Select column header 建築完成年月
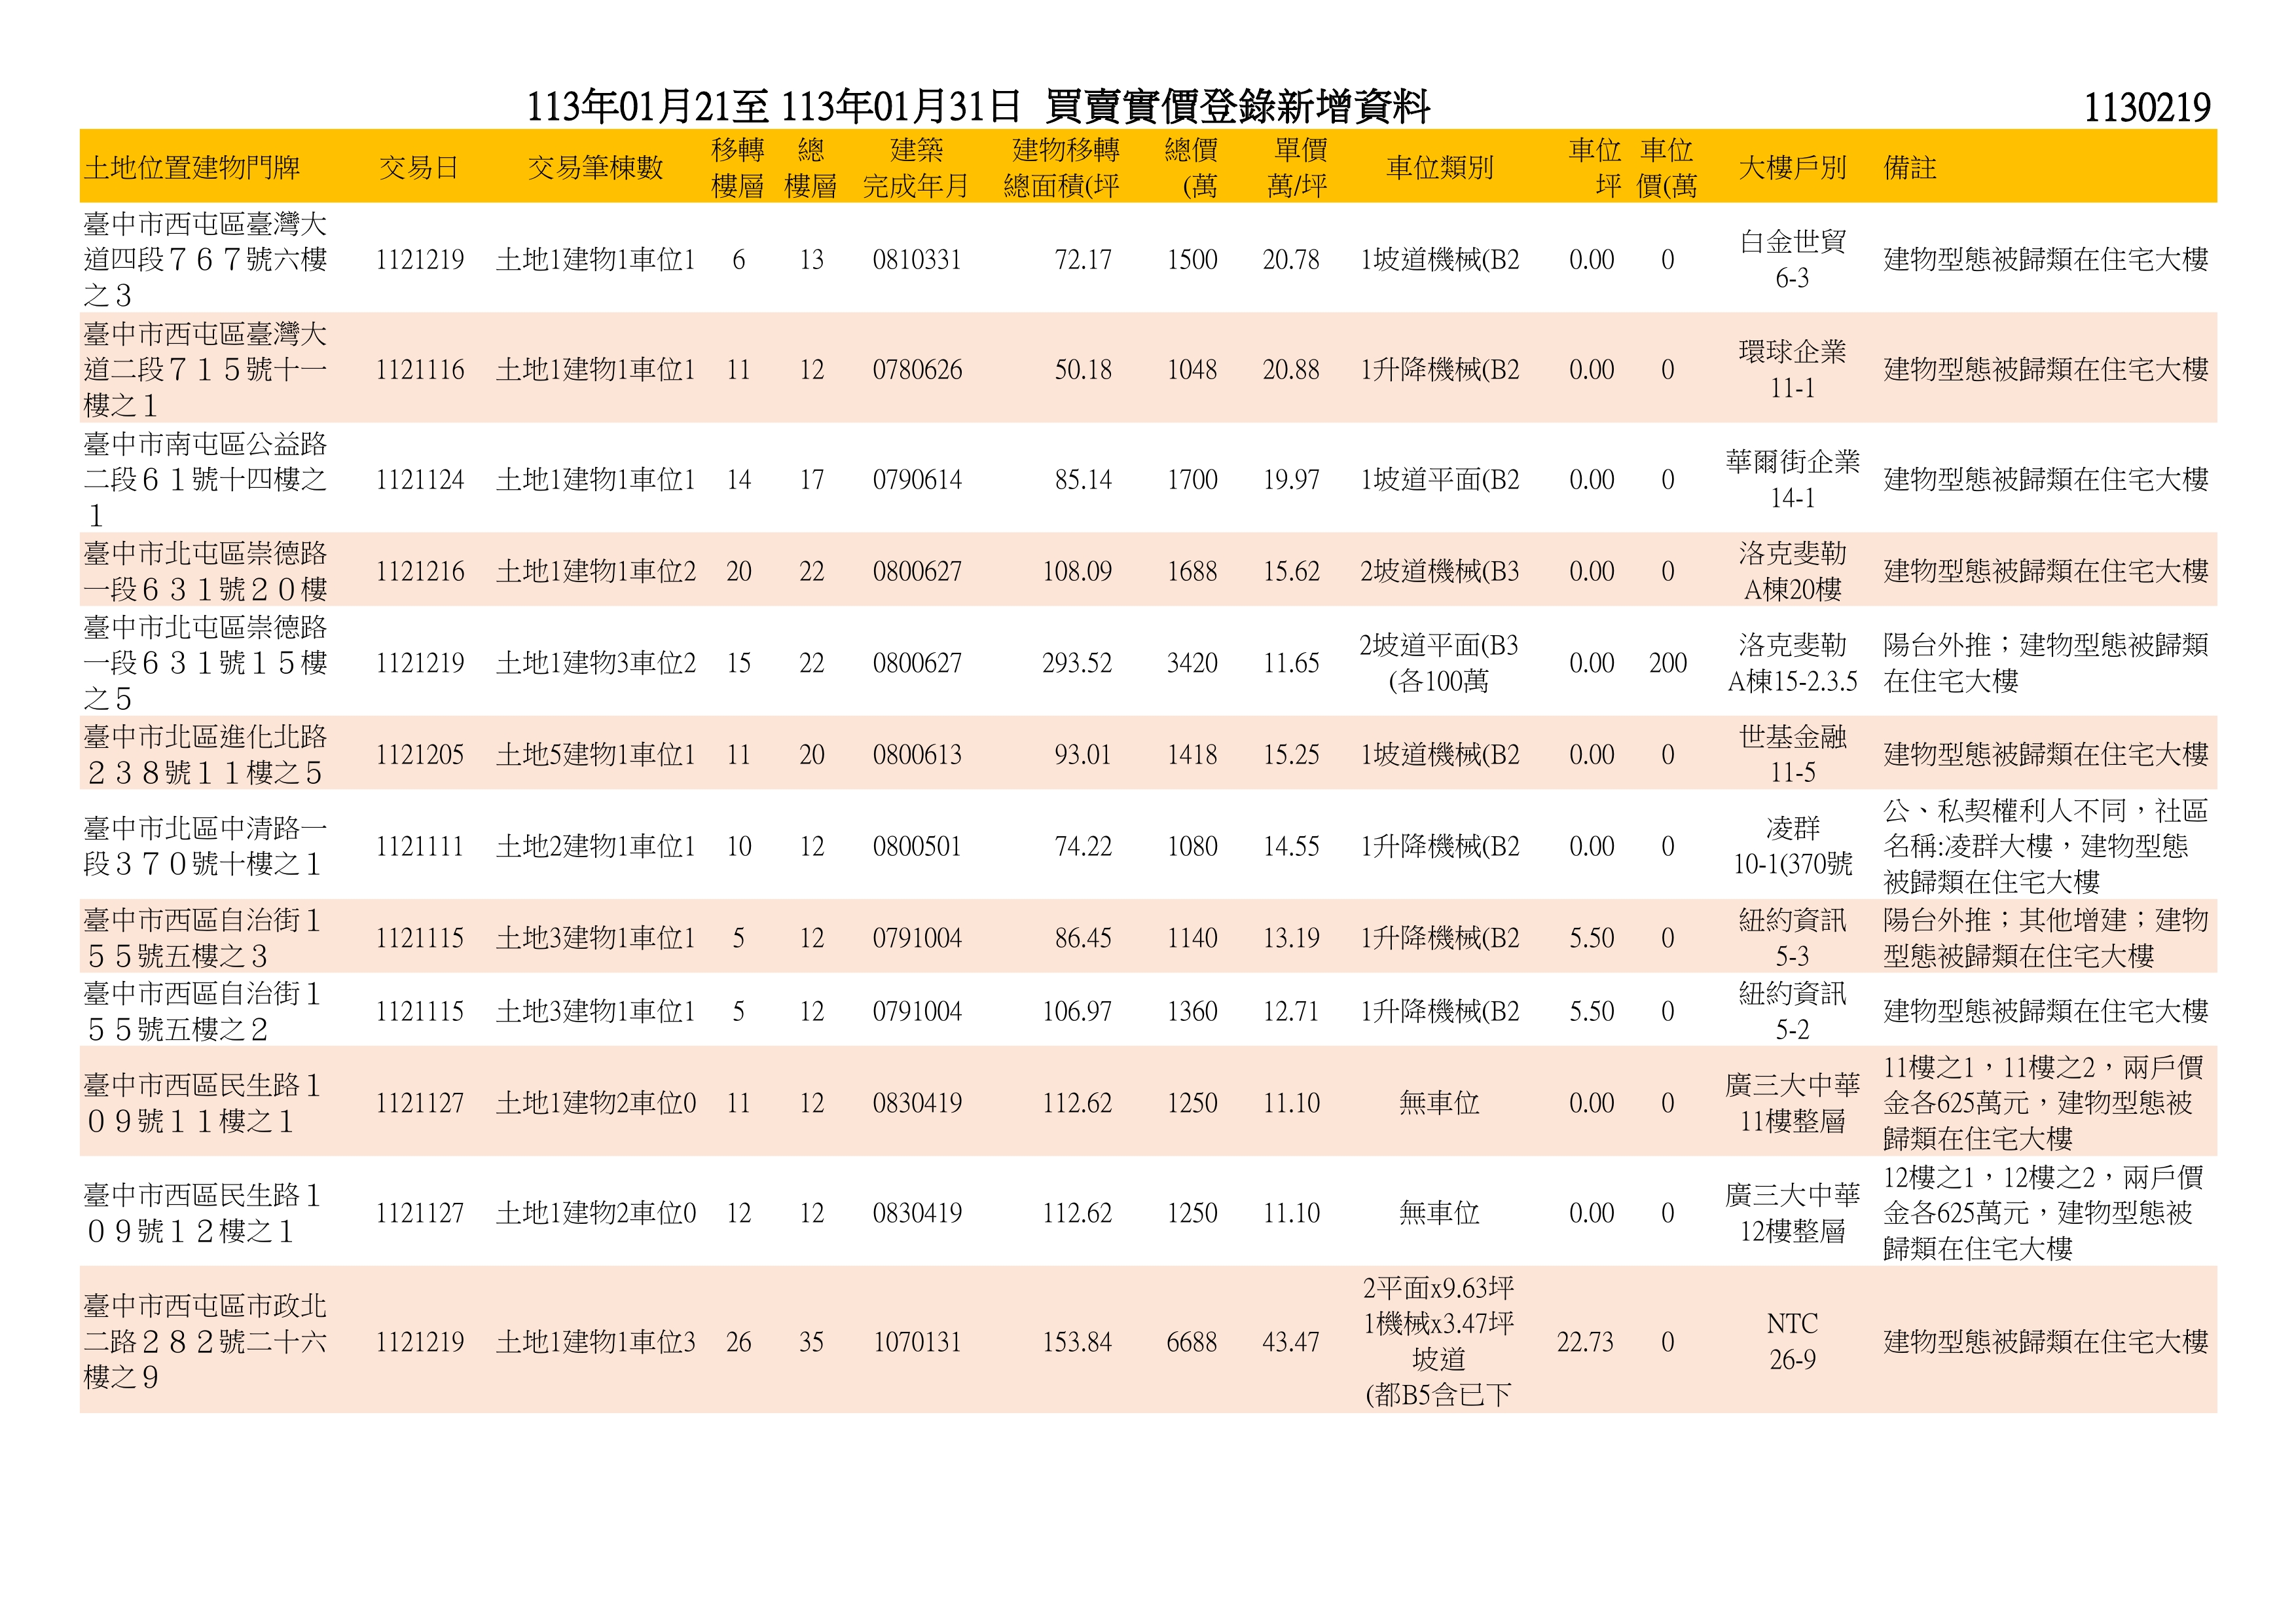Viewport: 2296px width, 1624px height. 916,167
